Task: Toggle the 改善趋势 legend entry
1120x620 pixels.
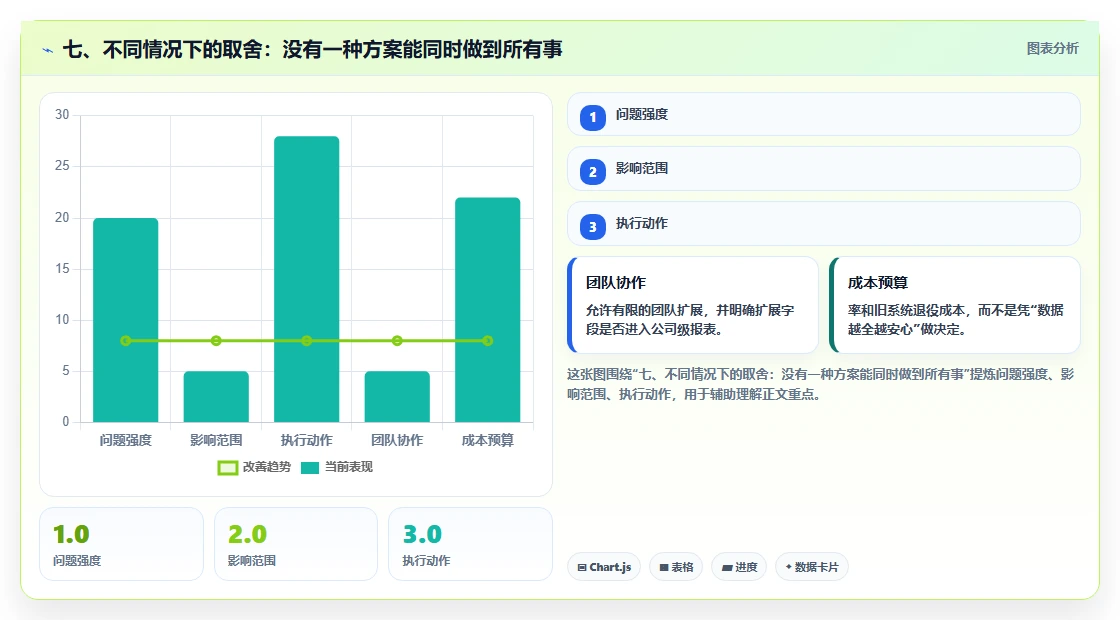Action: pyautogui.click(x=254, y=467)
